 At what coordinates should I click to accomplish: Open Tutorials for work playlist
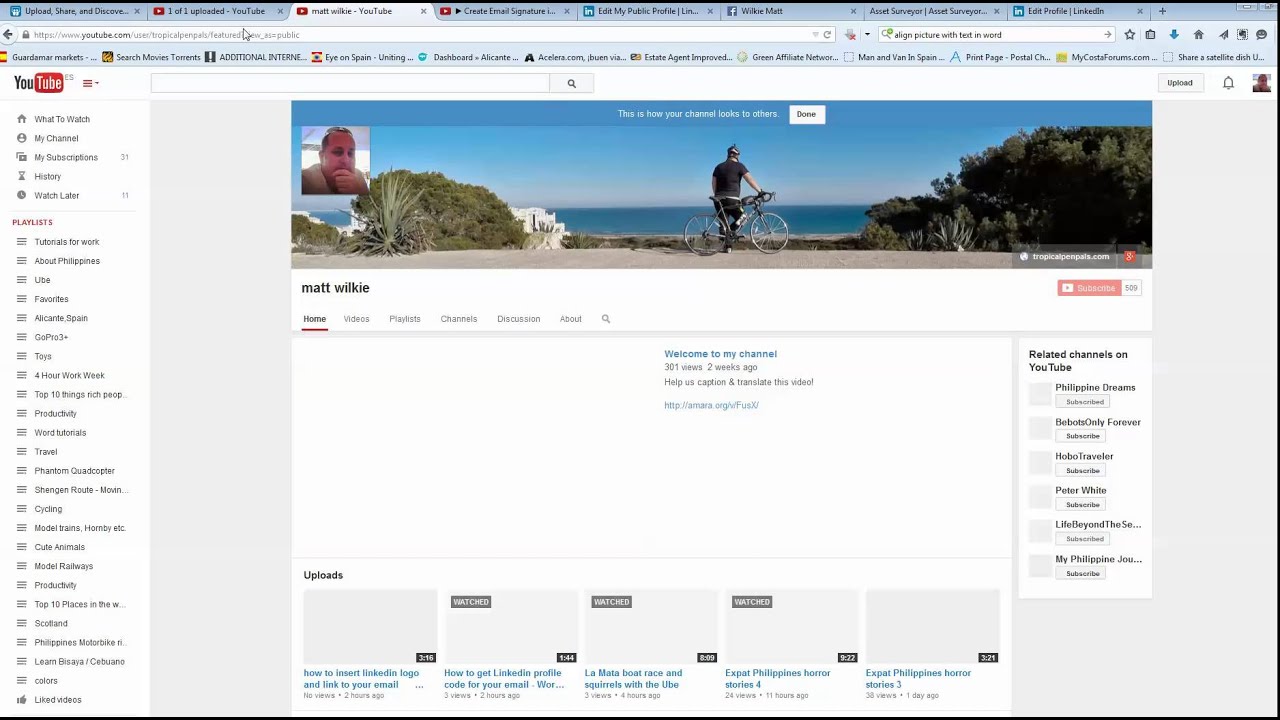(67, 242)
